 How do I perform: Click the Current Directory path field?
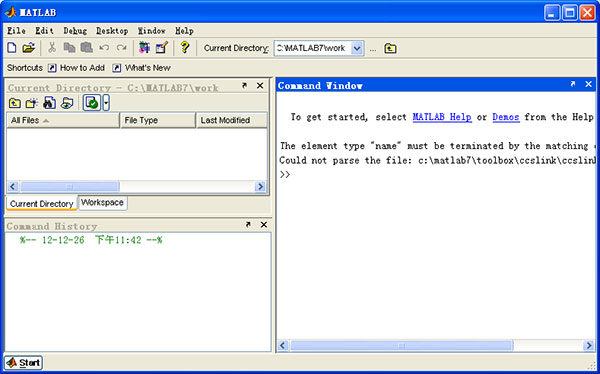click(x=313, y=48)
